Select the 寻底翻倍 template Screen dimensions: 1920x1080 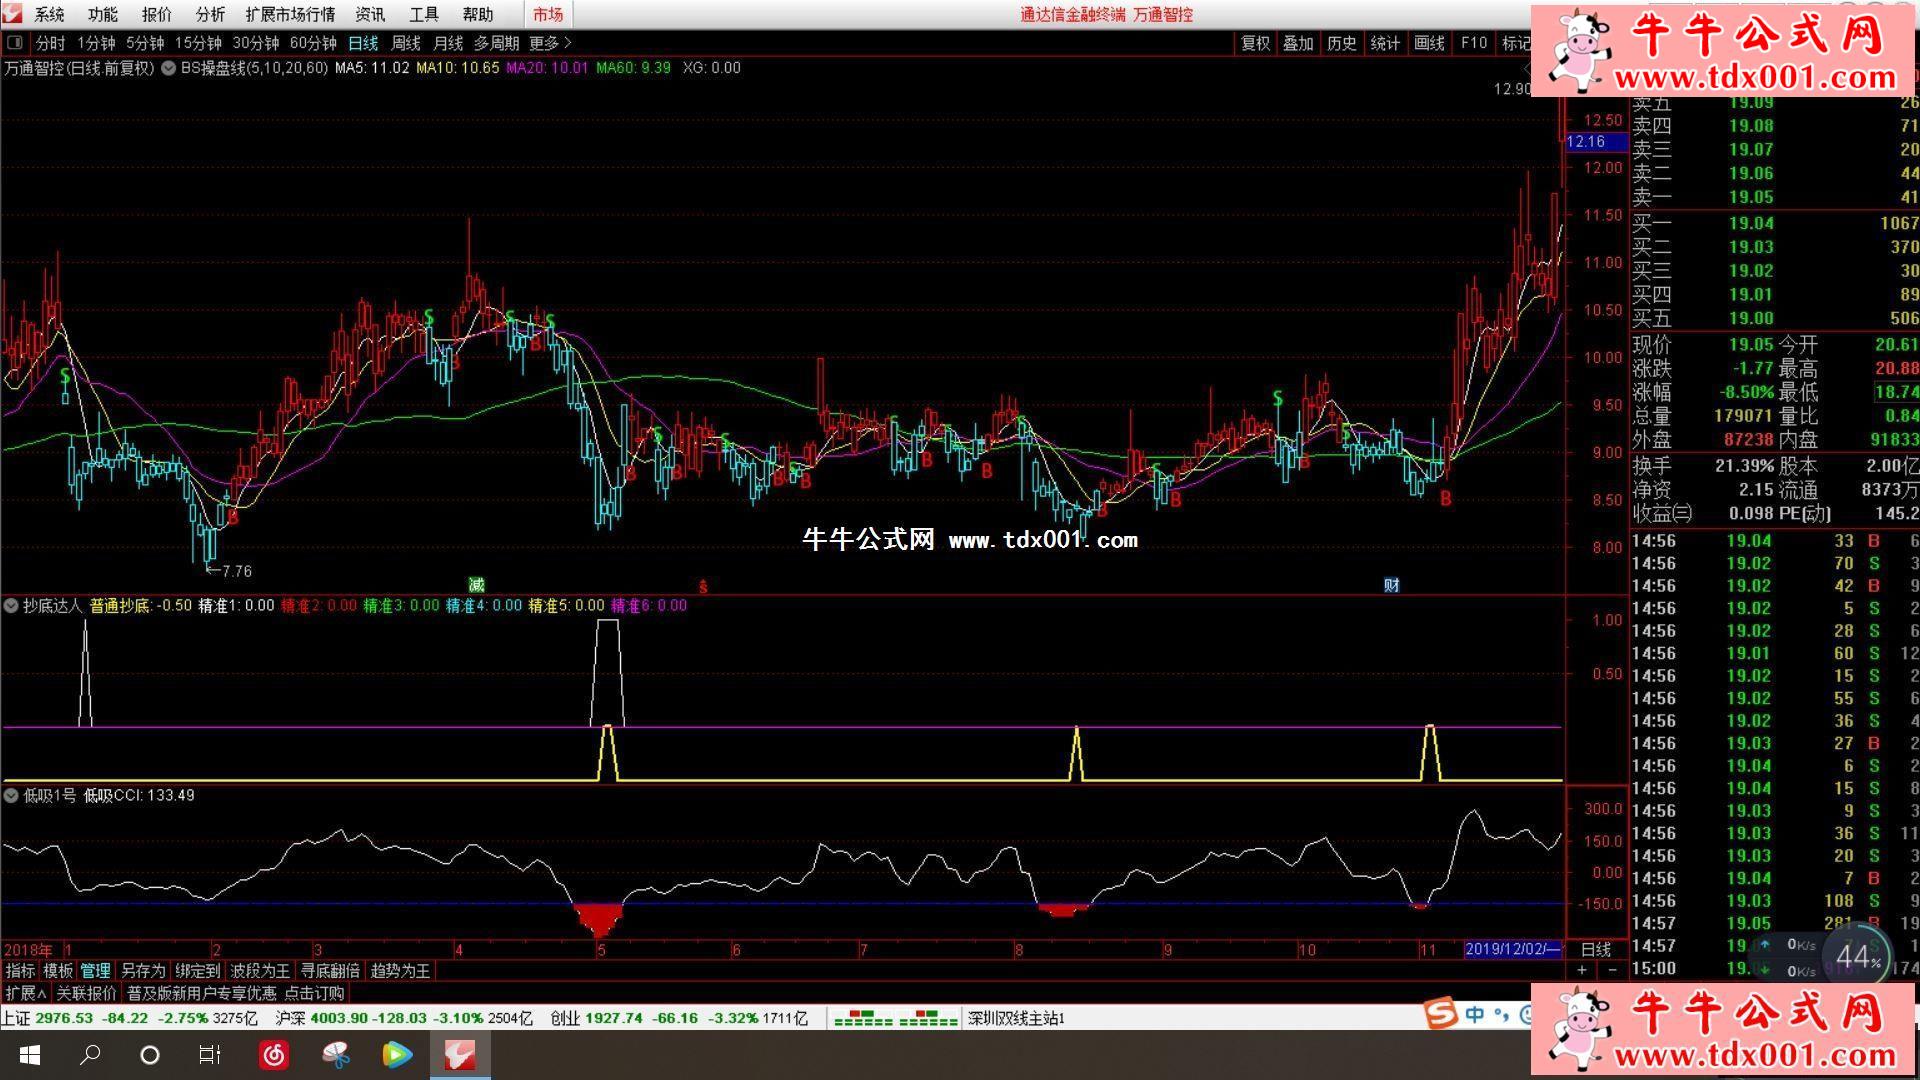tap(330, 971)
